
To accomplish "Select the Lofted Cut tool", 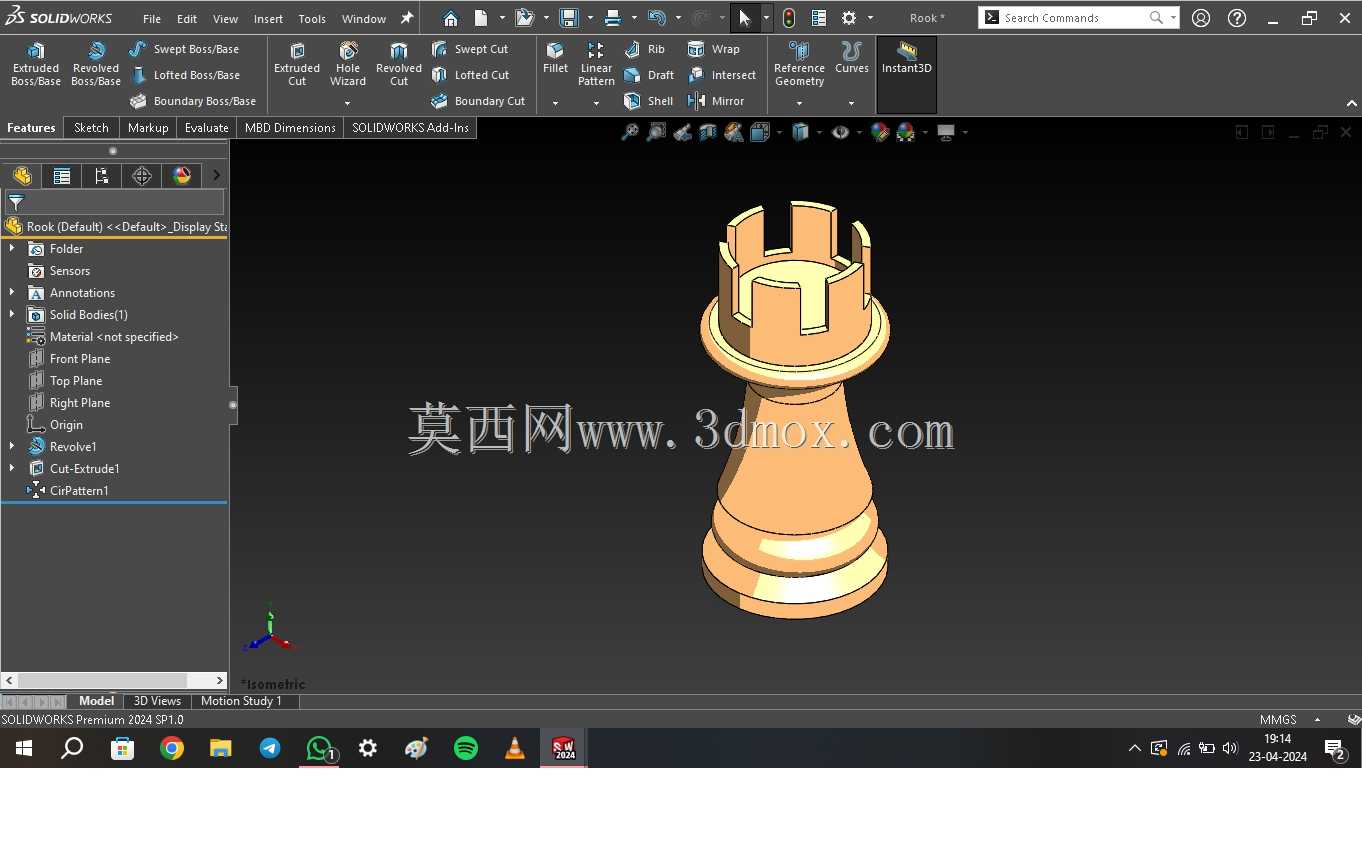I will 470,75.
